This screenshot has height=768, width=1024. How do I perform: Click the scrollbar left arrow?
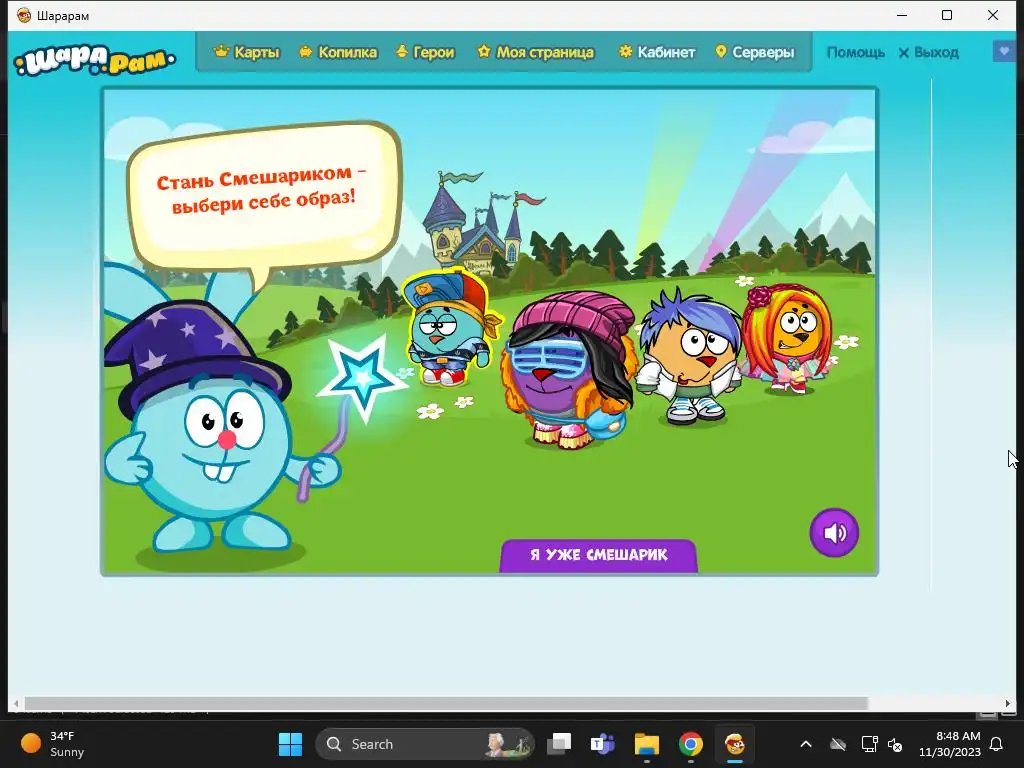pos(16,703)
